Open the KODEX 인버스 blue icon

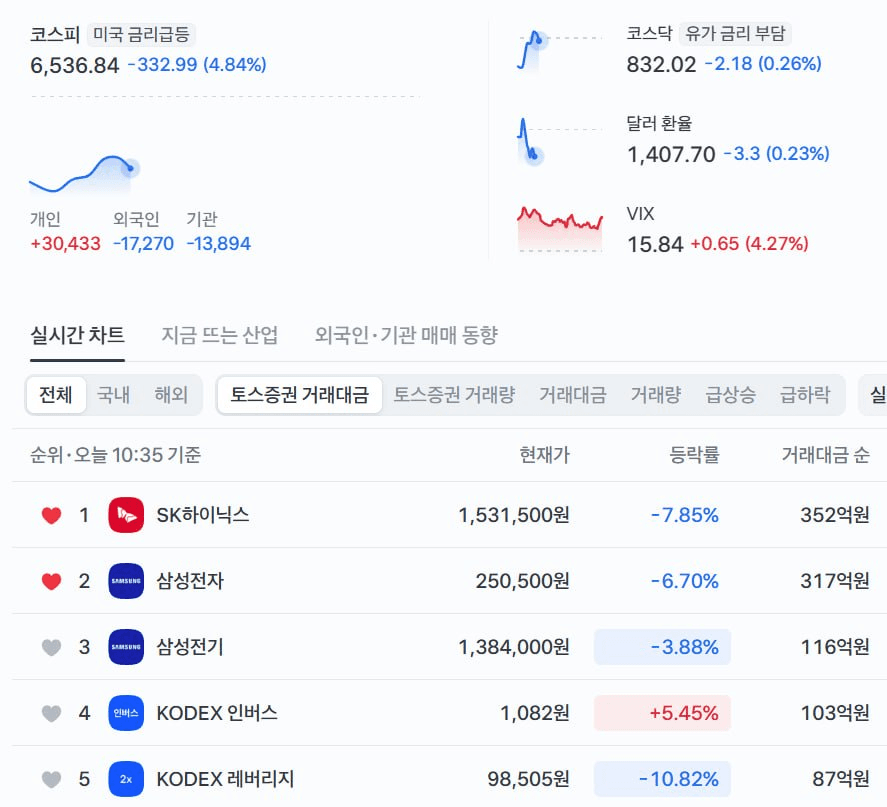[x=126, y=713]
